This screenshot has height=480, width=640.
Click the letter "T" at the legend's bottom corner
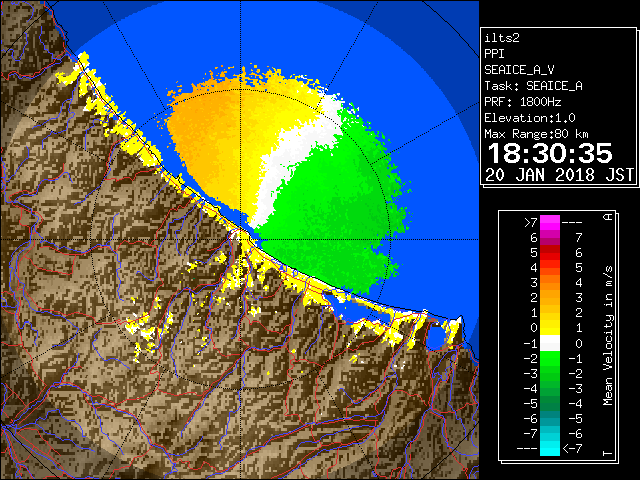coord(608,453)
